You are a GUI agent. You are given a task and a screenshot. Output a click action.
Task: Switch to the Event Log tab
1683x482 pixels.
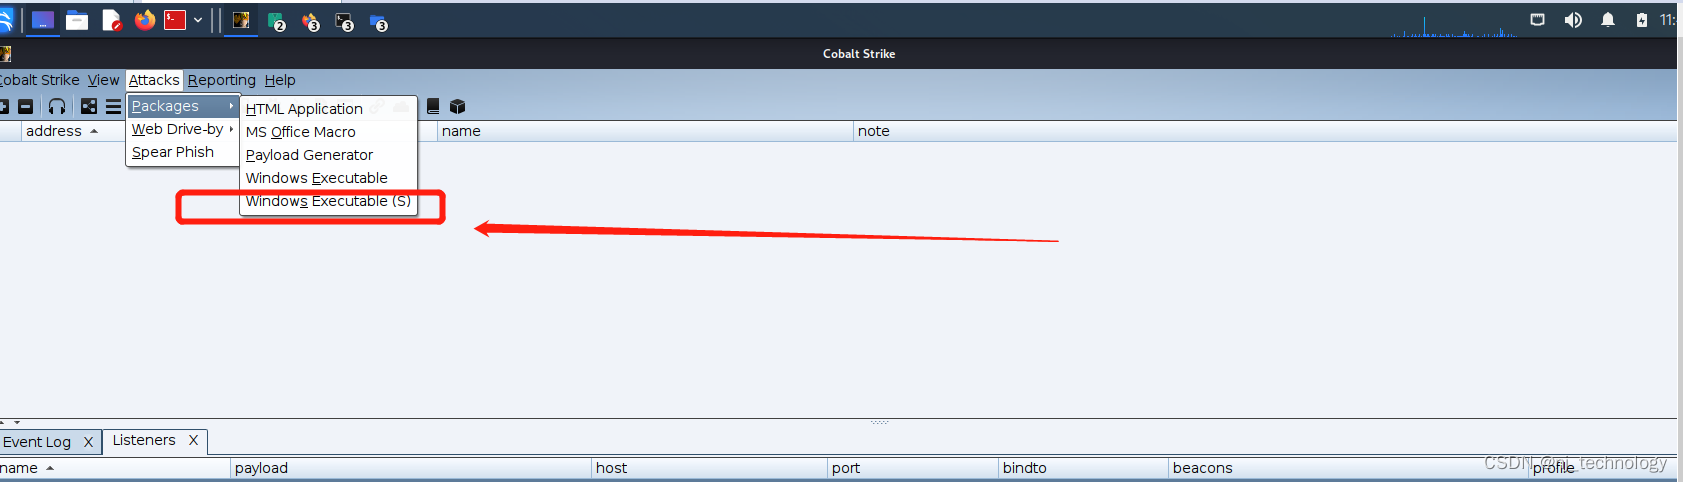(37, 442)
